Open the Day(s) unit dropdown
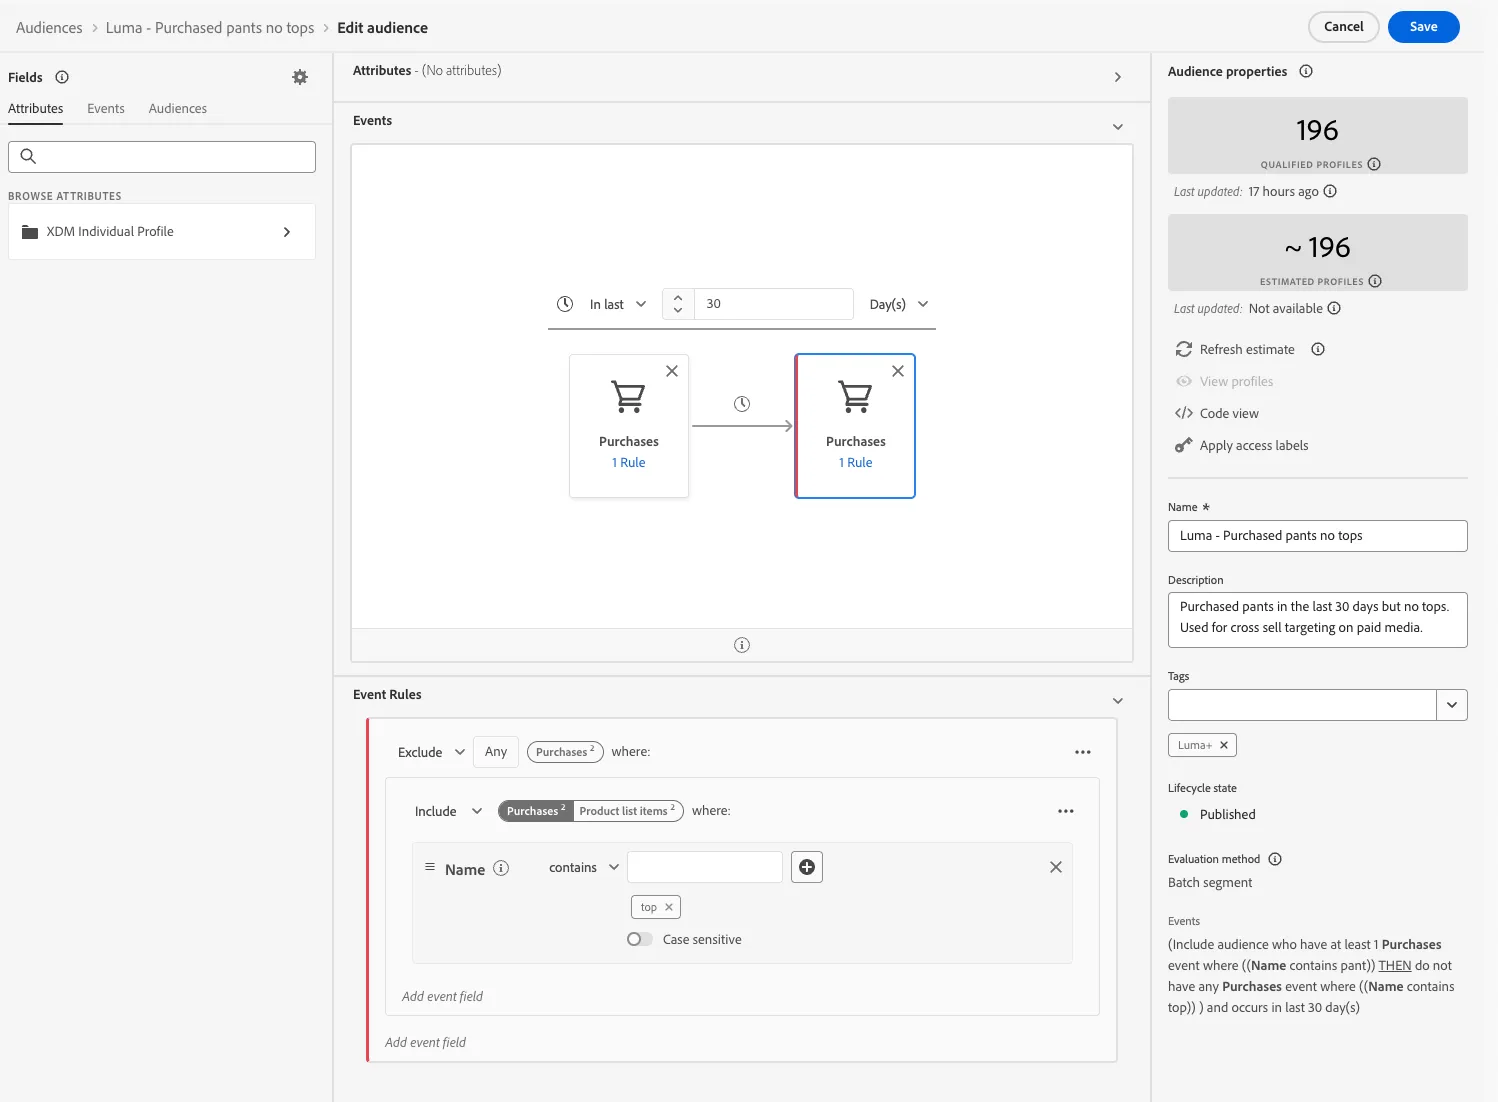1498x1102 pixels. [899, 304]
